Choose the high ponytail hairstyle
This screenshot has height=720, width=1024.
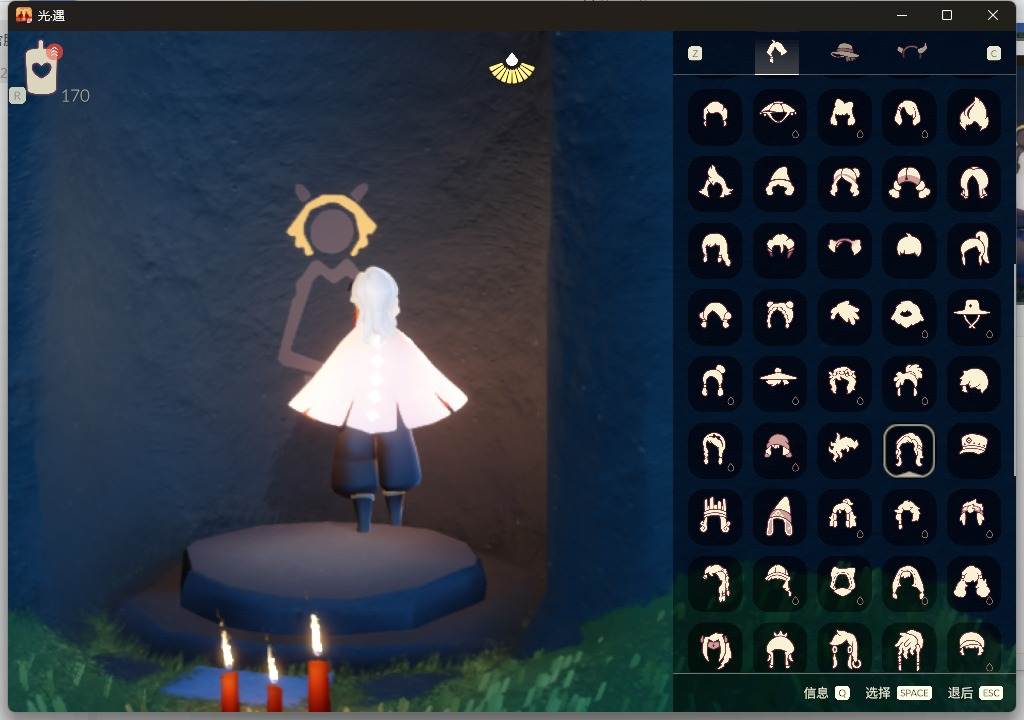pyautogui.click(x=973, y=249)
